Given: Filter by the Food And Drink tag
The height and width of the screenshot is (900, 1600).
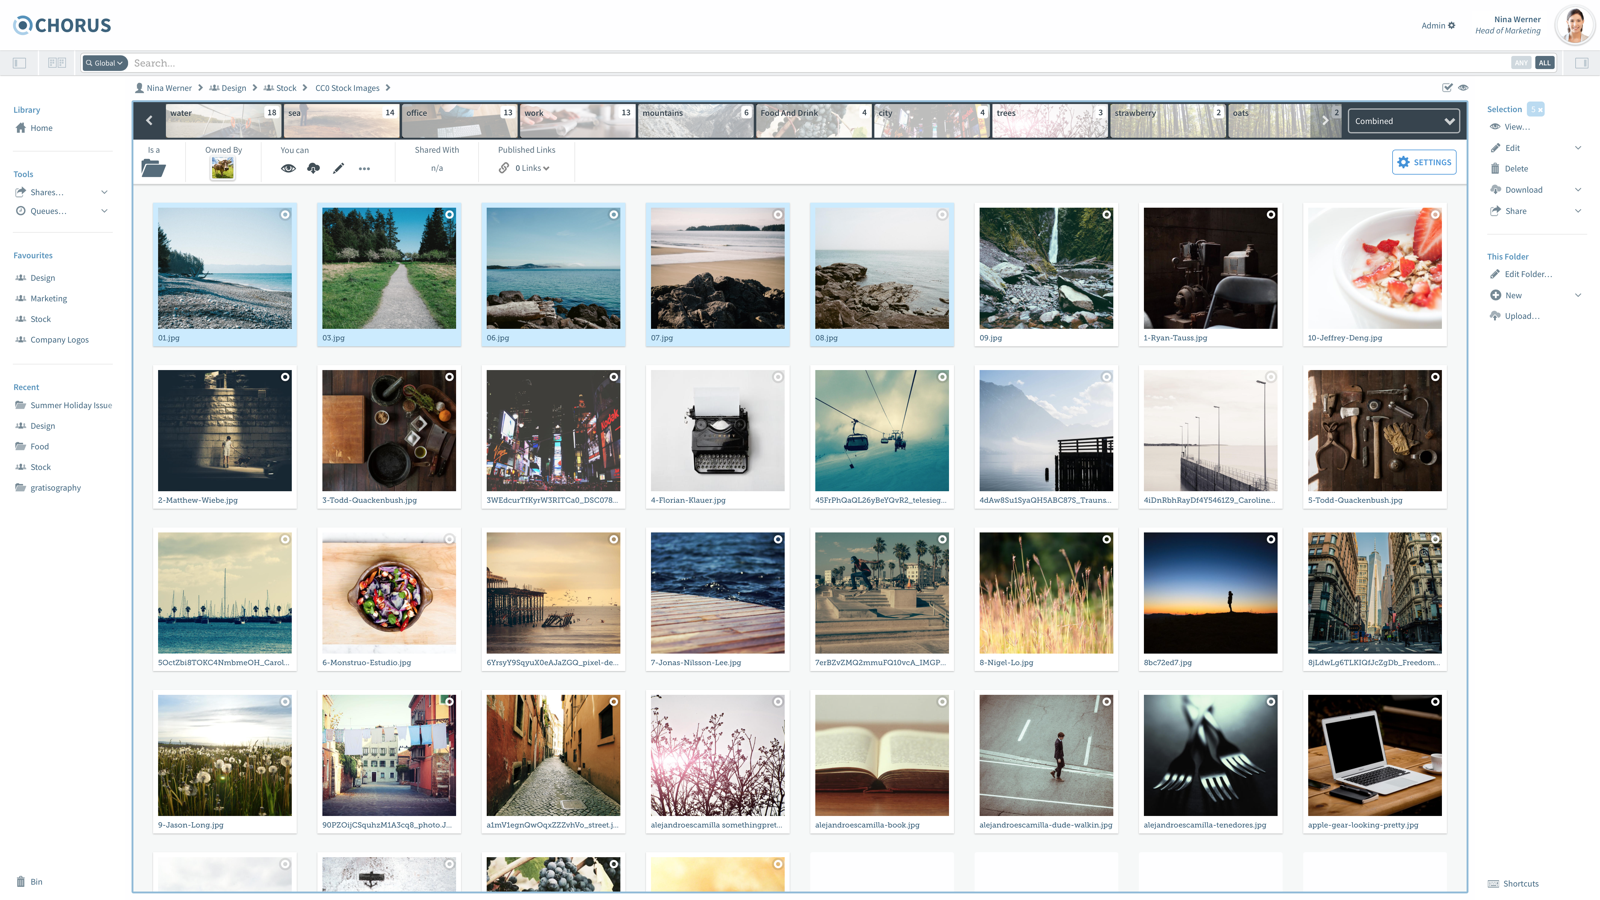Looking at the screenshot, I should click(x=813, y=121).
